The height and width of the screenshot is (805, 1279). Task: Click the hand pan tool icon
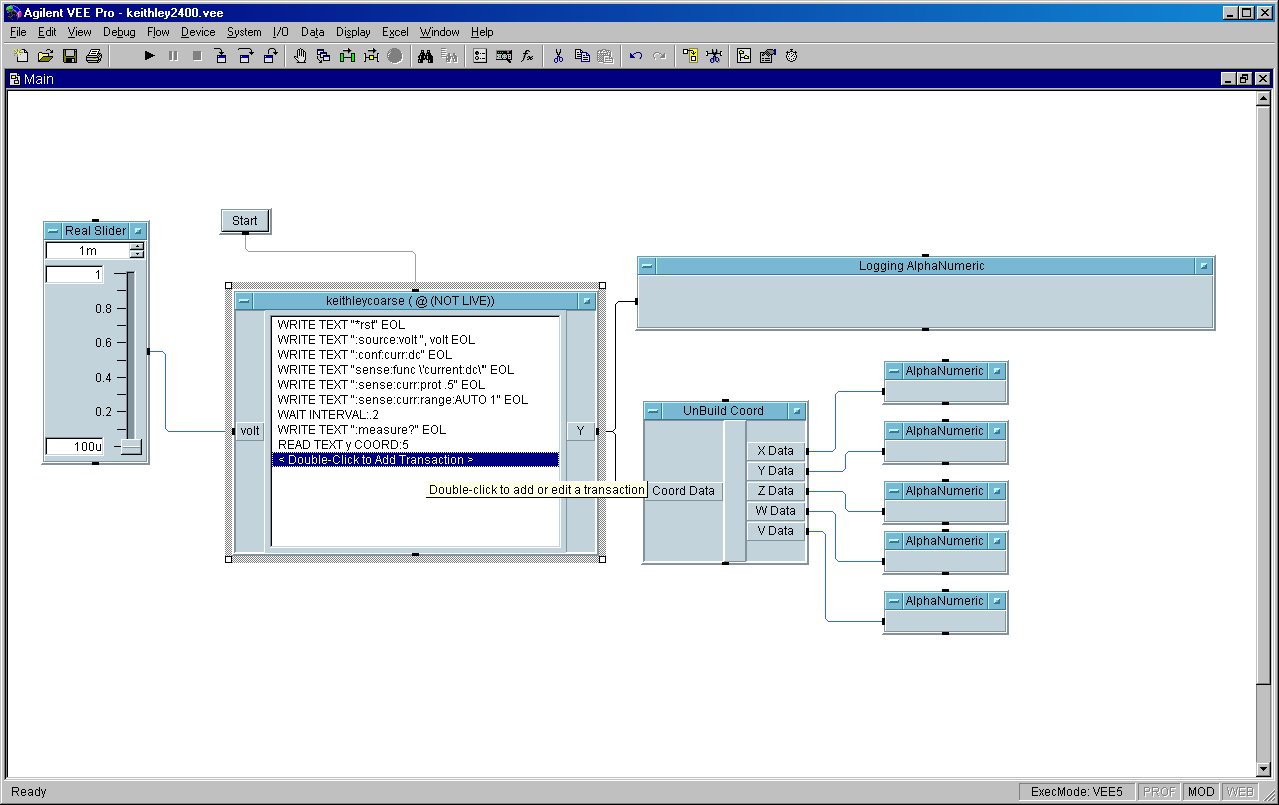tap(300, 56)
